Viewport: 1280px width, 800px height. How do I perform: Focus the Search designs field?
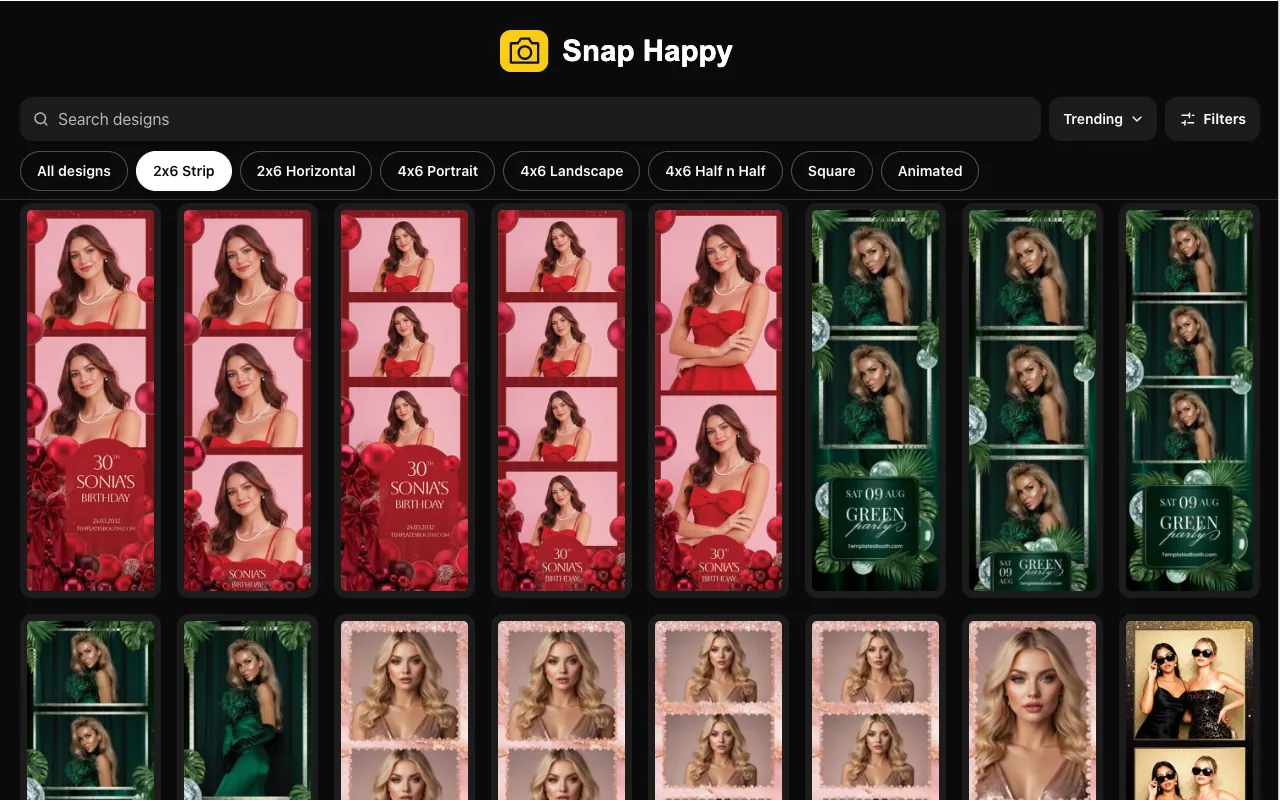(530, 119)
